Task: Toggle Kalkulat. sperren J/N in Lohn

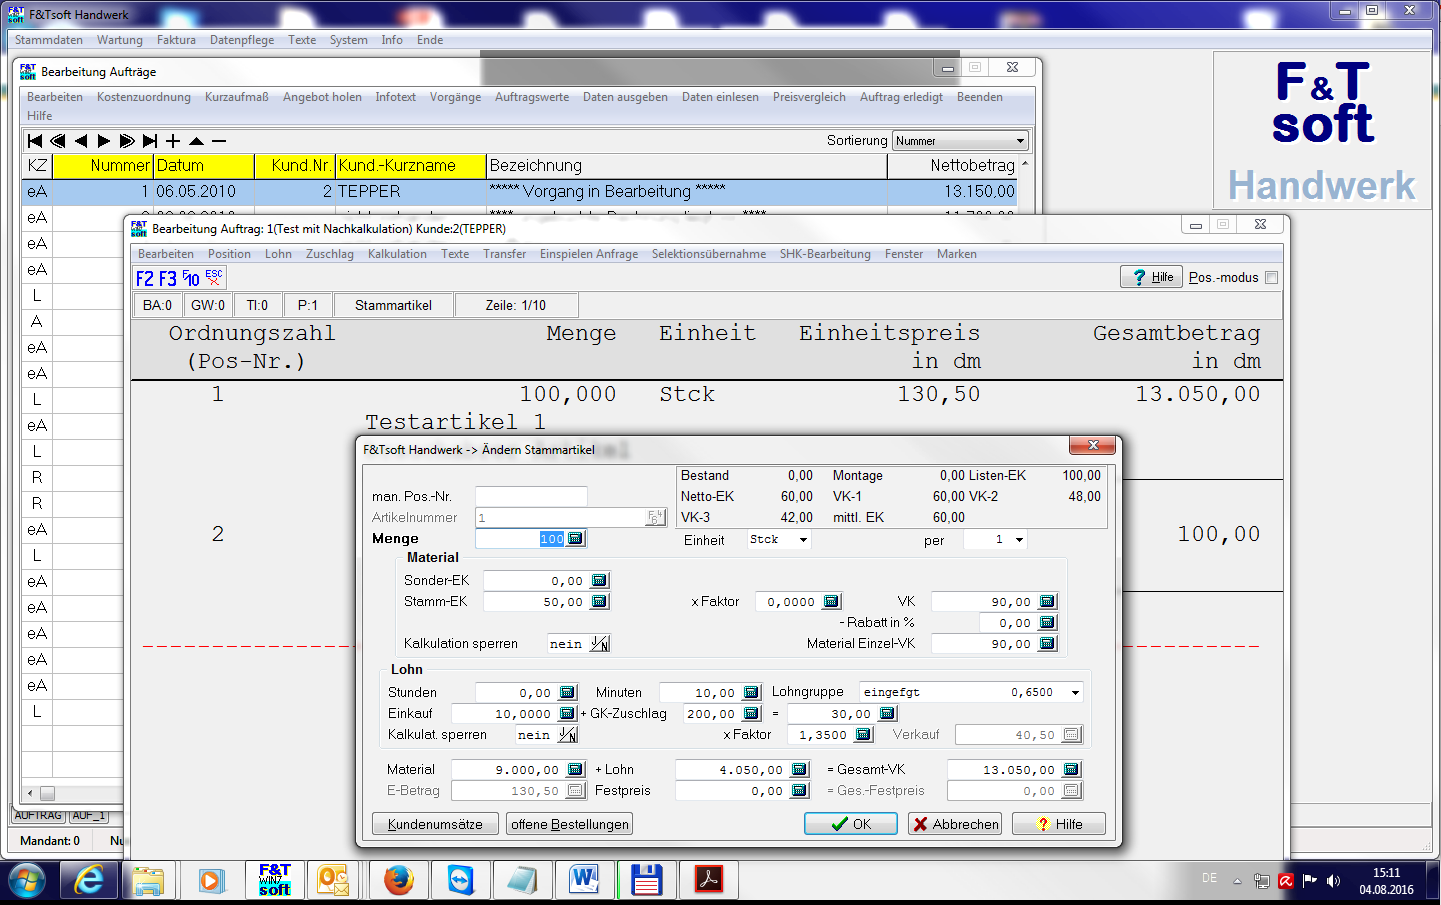Action: point(568,735)
